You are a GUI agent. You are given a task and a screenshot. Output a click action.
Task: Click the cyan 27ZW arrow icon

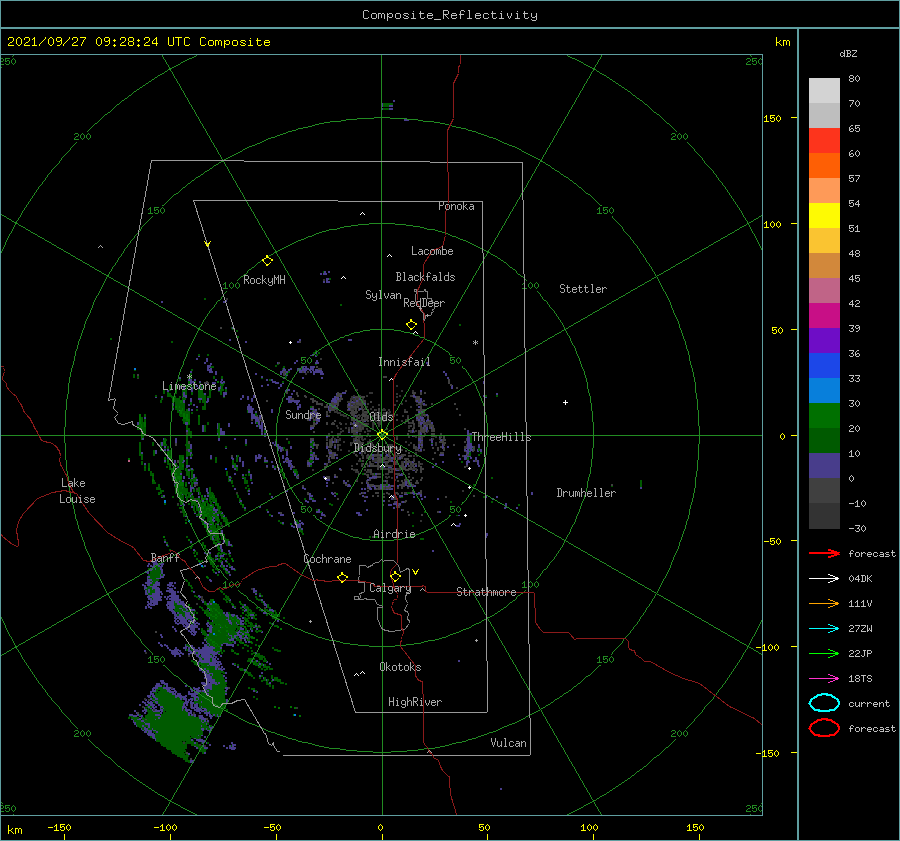click(824, 629)
